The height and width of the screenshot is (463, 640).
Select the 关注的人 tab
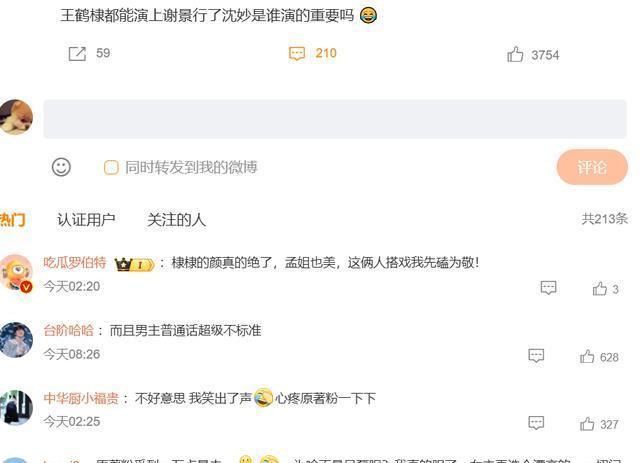[x=176, y=220]
